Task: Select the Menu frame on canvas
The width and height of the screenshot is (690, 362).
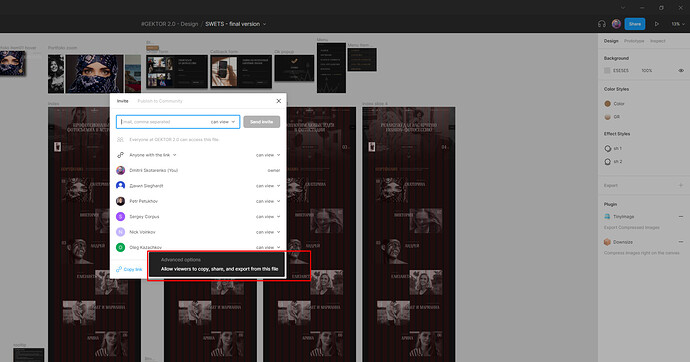Action: pos(331,67)
